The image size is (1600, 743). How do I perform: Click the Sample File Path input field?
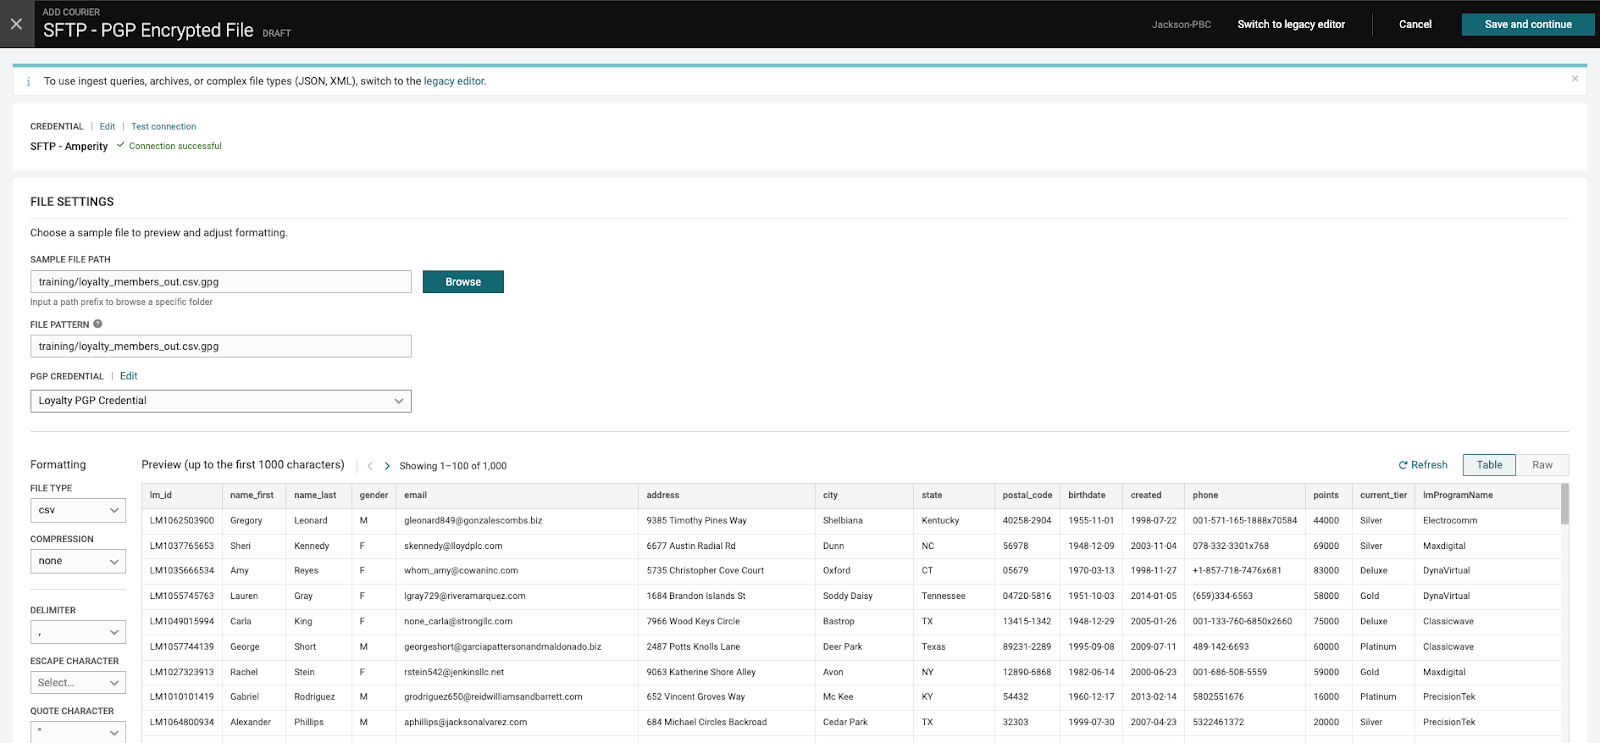[220, 282]
